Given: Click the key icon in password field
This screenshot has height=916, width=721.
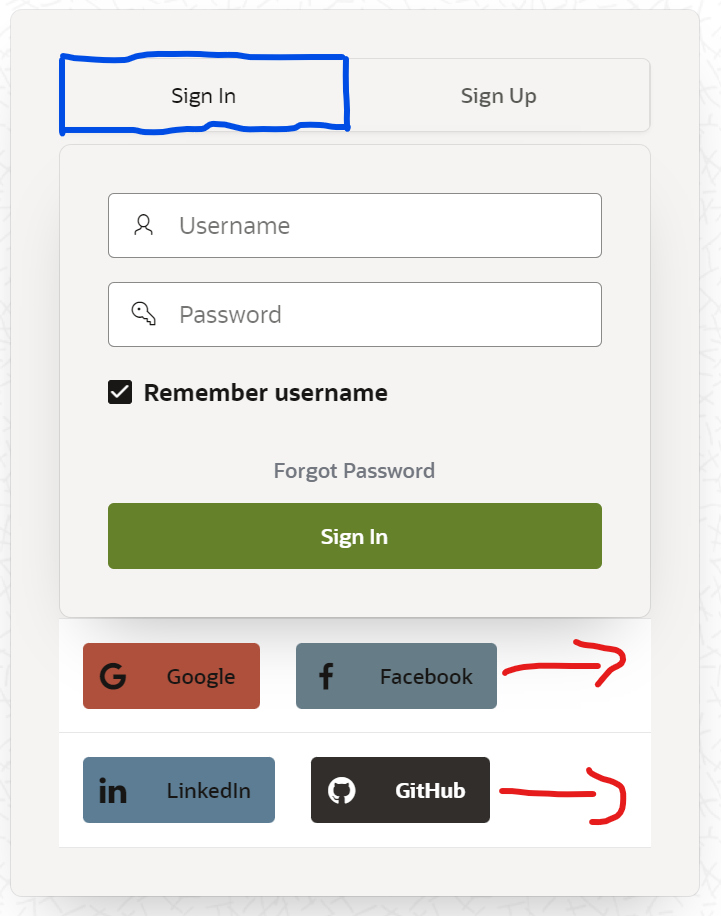Looking at the screenshot, I should pyautogui.click(x=142, y=314).
